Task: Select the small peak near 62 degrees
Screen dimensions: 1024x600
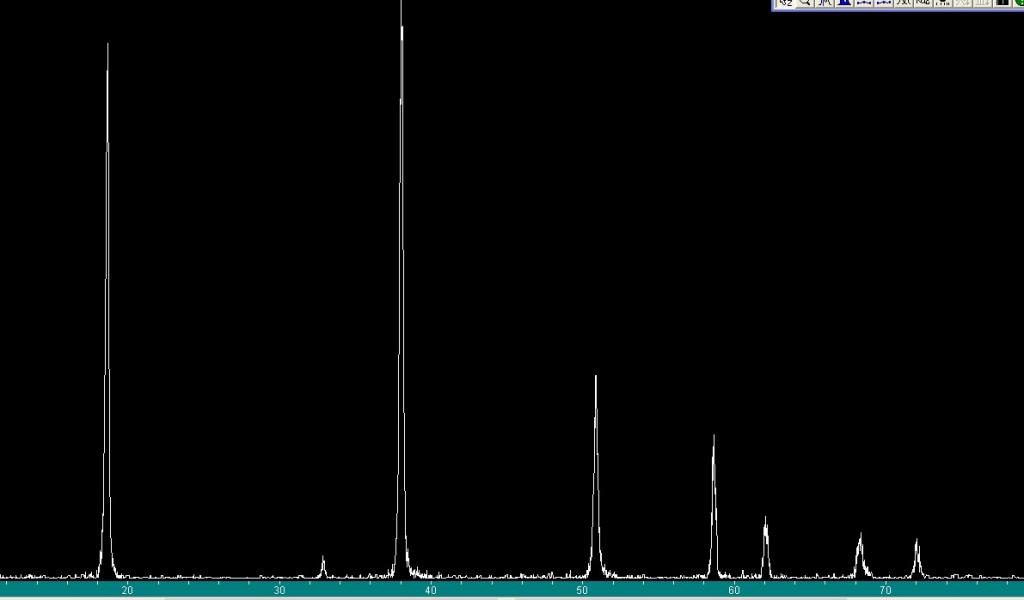Action: pyautogui.click(x=766, y=547)
